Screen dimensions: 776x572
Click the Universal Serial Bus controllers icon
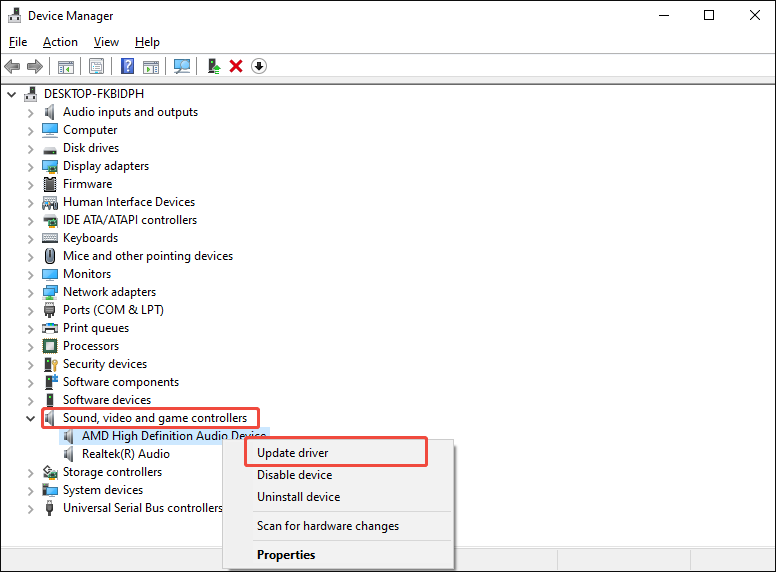coord(49,508)
